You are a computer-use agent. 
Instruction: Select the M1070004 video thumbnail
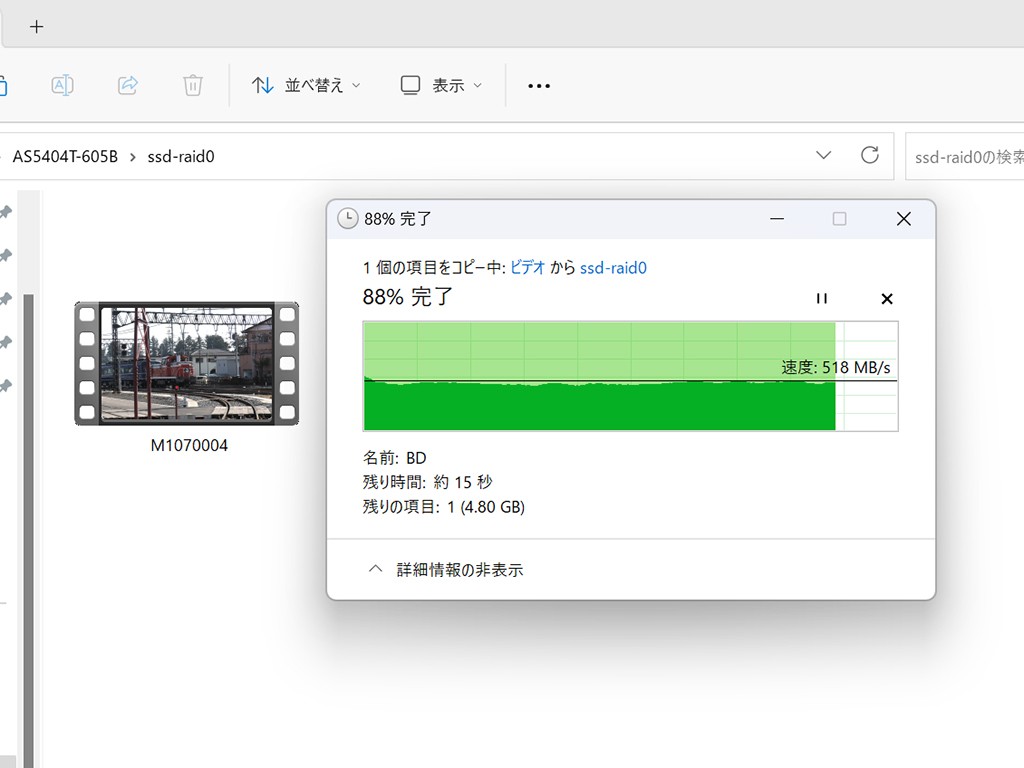pyautogui.click(x=187, y=363)
